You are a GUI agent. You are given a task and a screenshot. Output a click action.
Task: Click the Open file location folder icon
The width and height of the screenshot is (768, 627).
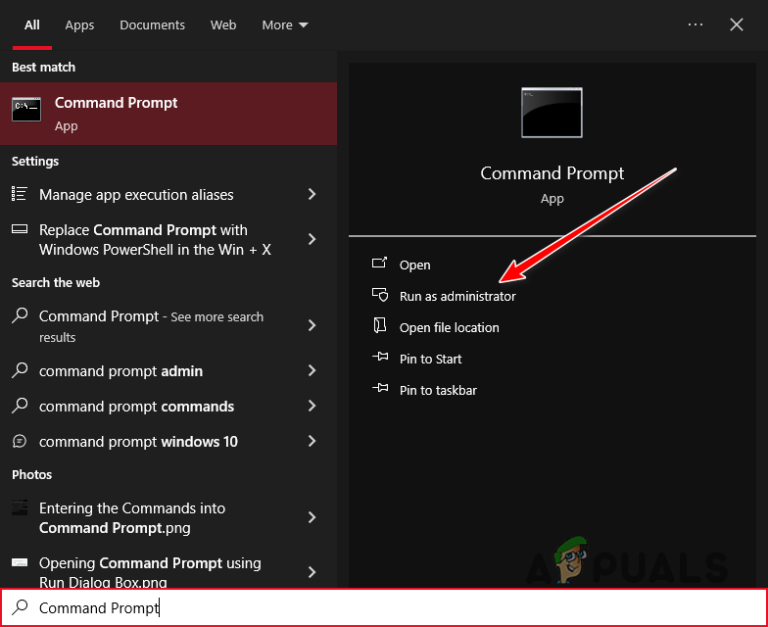[380, 326]
